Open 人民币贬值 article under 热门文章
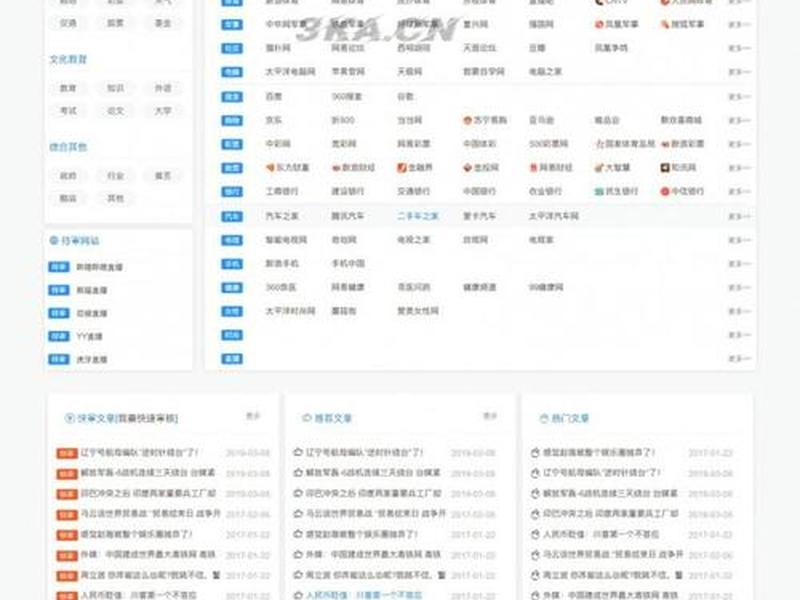Screen dimensions: 800x600 [601, 534]
